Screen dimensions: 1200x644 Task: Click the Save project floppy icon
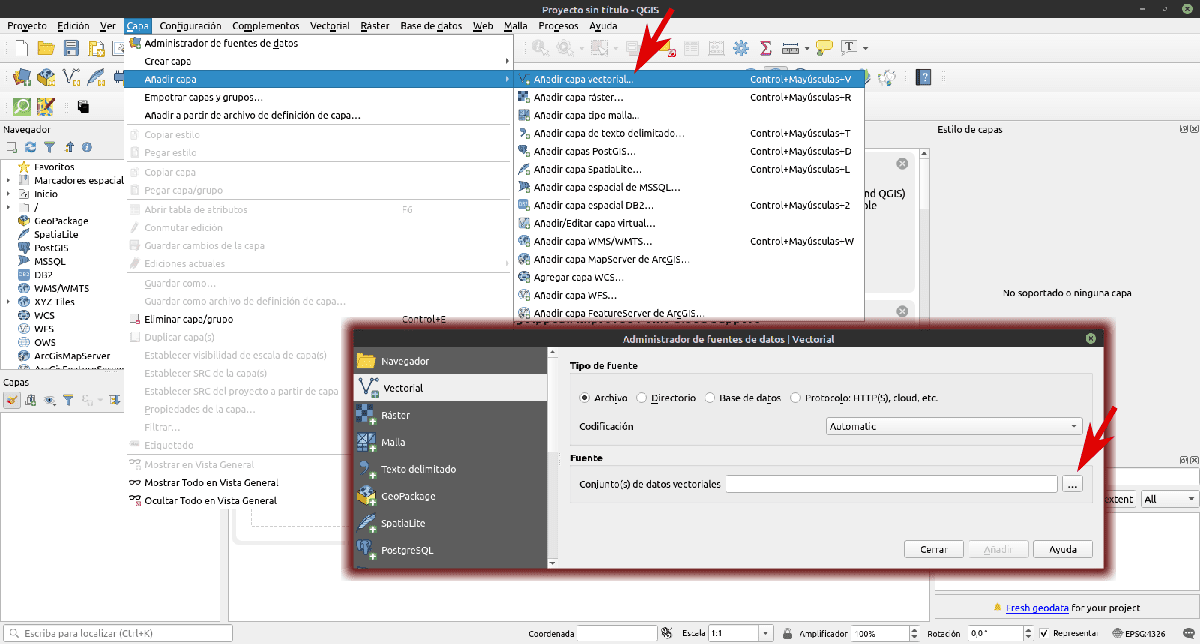coord(71,48)
